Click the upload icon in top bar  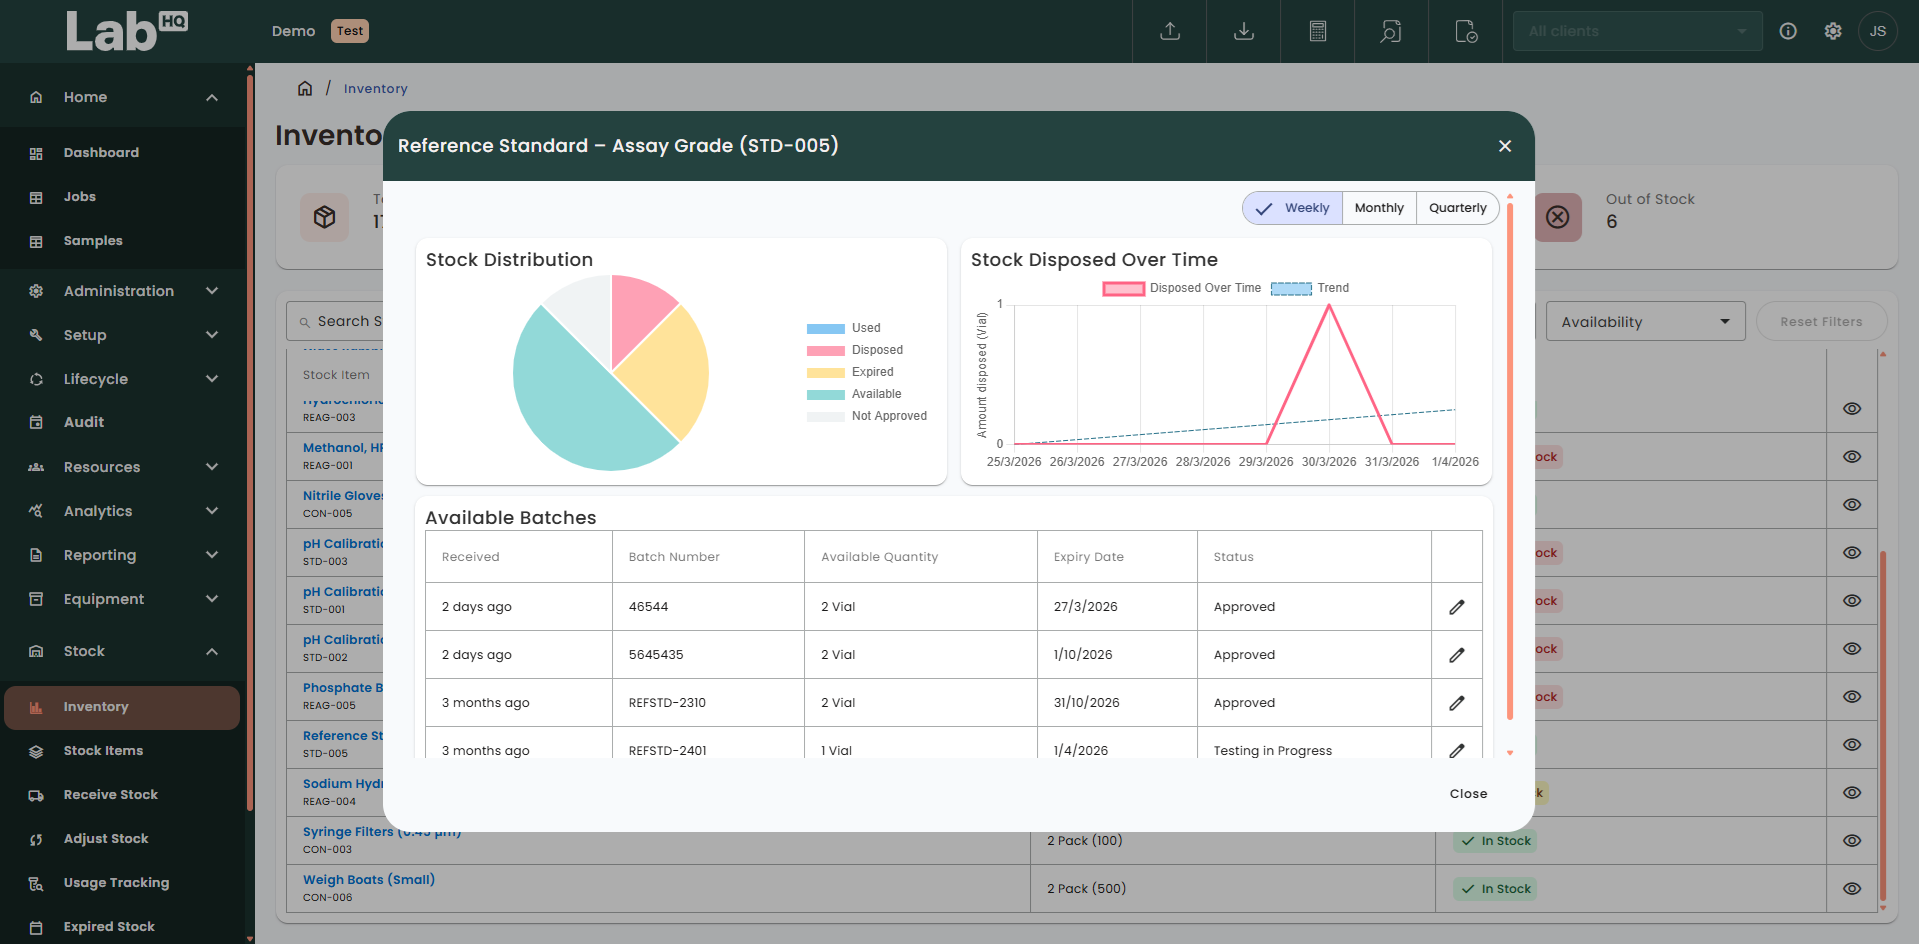tap(1169, 31)
